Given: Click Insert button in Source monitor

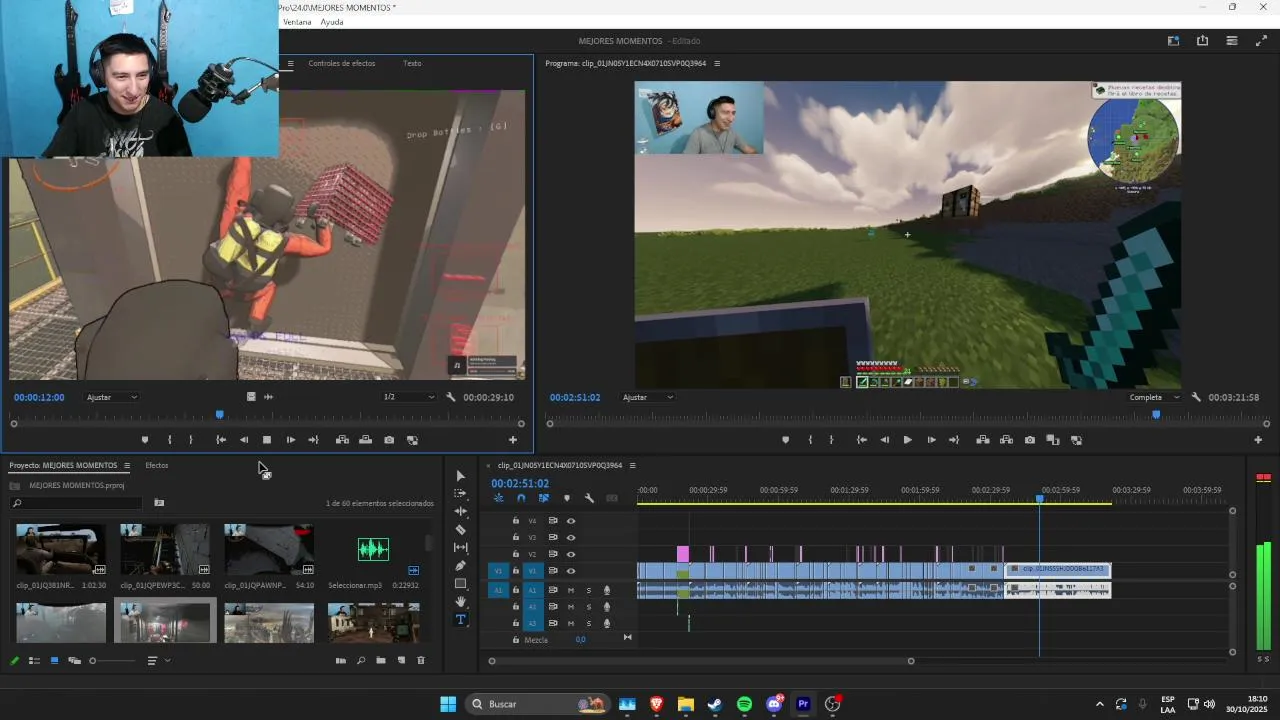Looking at the screenshot, I should 342,440.
